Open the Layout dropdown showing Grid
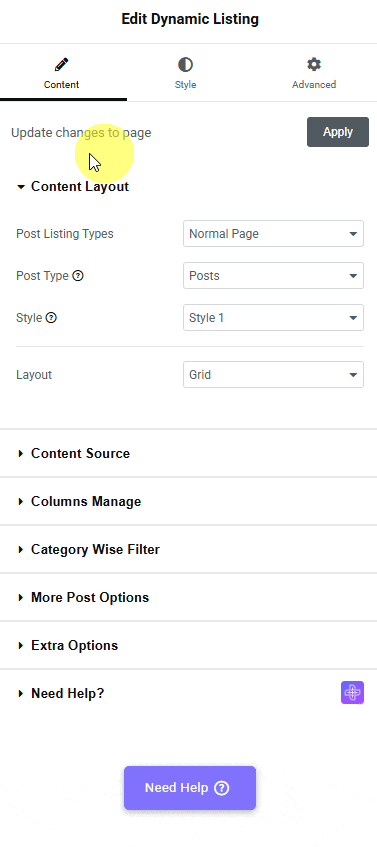 click(x=273, y=374)
